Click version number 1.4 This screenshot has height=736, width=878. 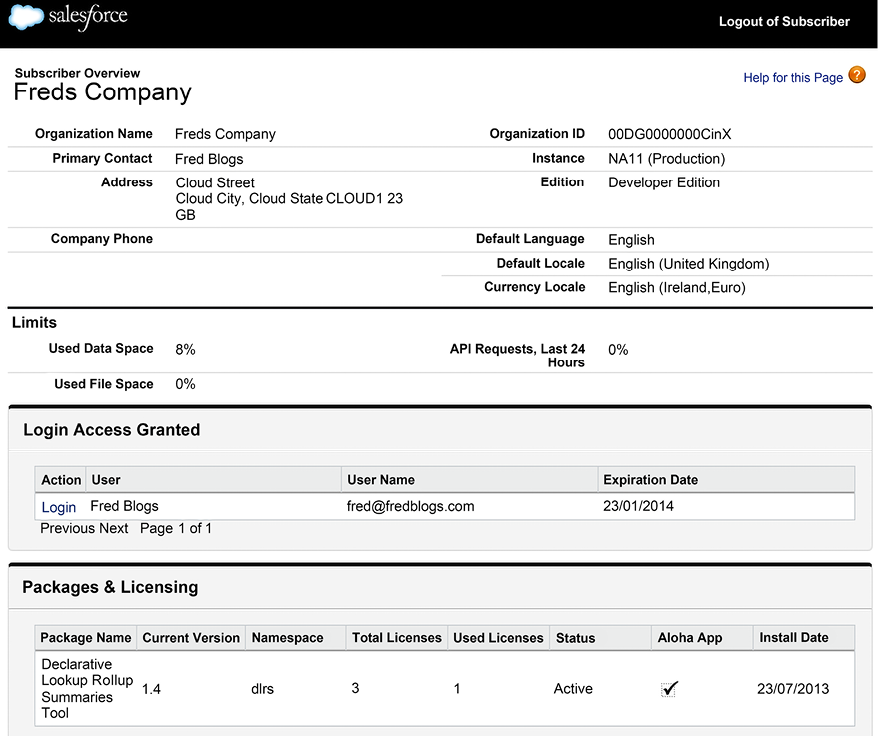151,689
